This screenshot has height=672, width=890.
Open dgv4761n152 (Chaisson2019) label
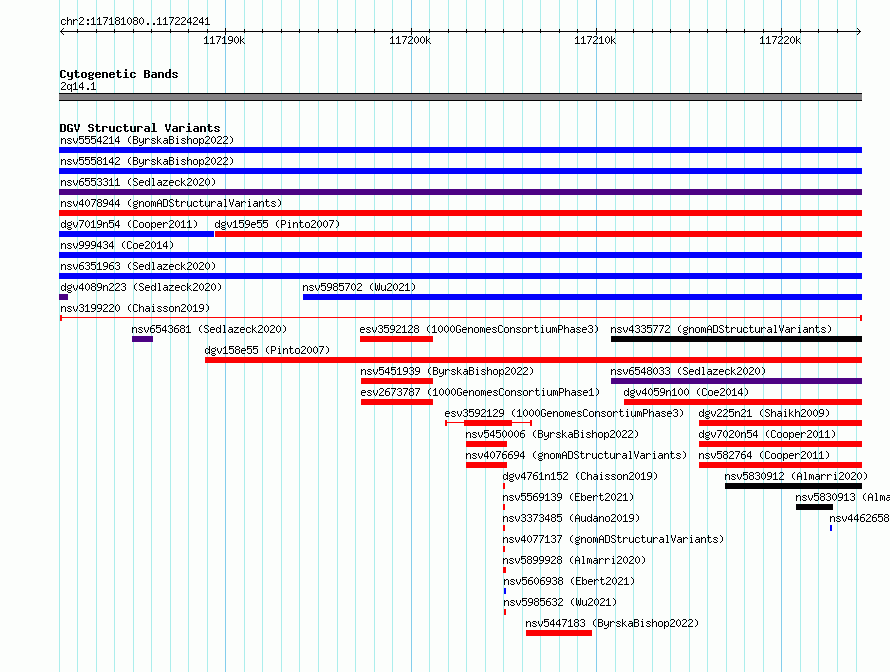tap(580, 476)
